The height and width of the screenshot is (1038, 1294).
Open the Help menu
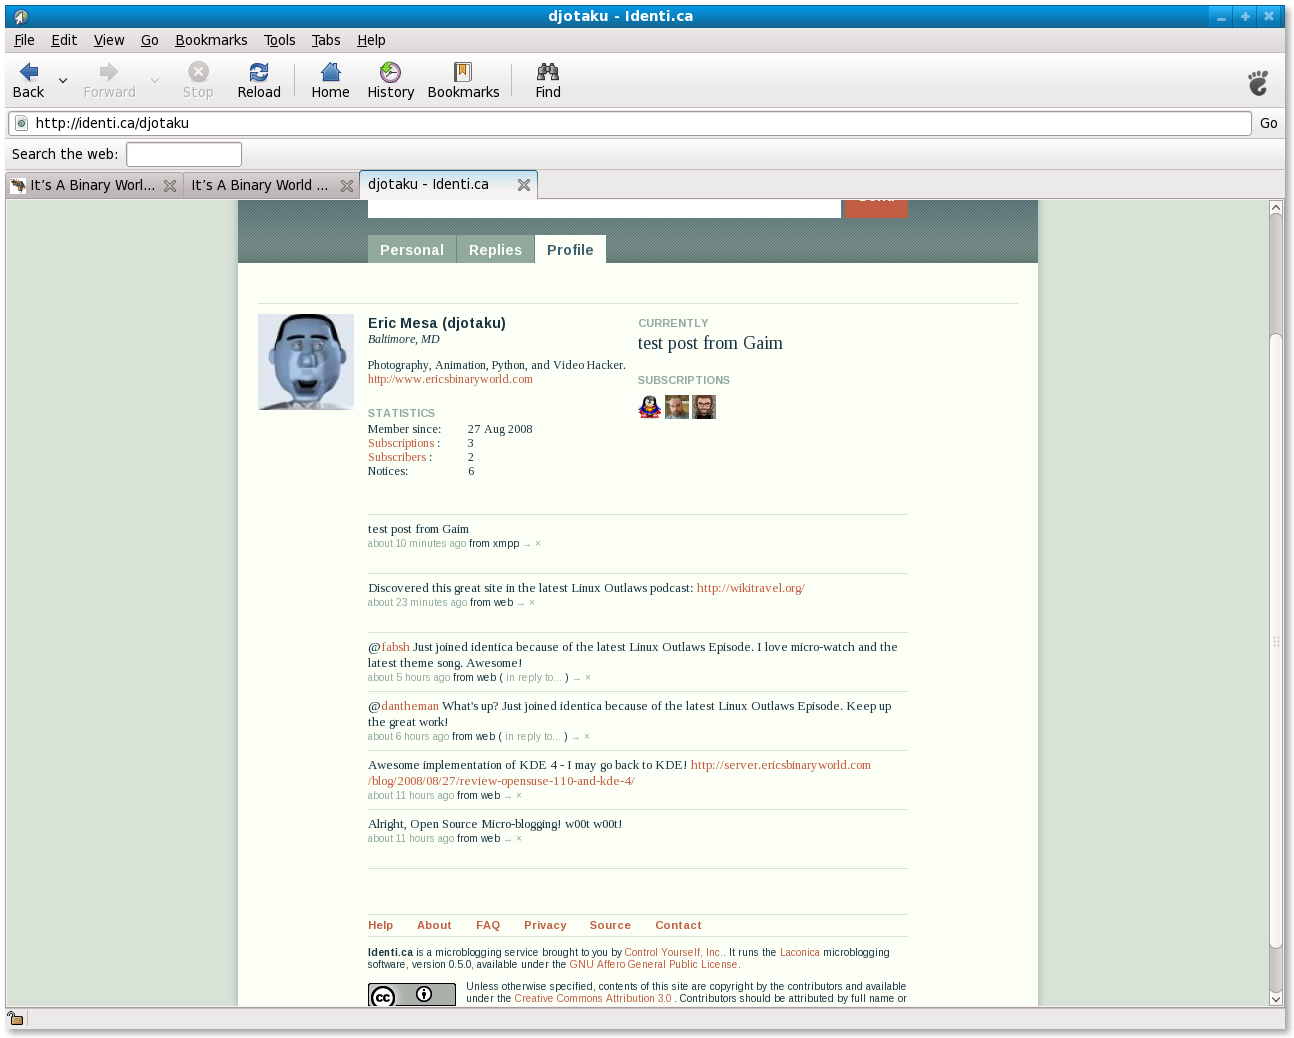(x=371, y=40)
